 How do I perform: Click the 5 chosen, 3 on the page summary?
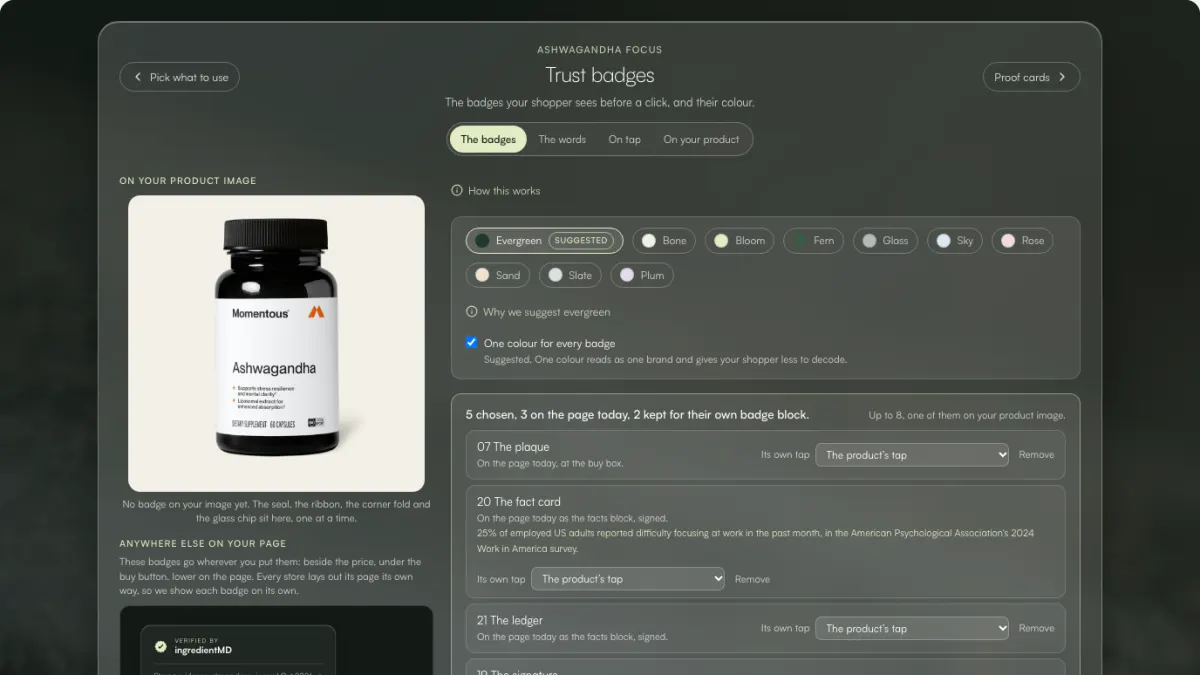click(x=637, y=414)
